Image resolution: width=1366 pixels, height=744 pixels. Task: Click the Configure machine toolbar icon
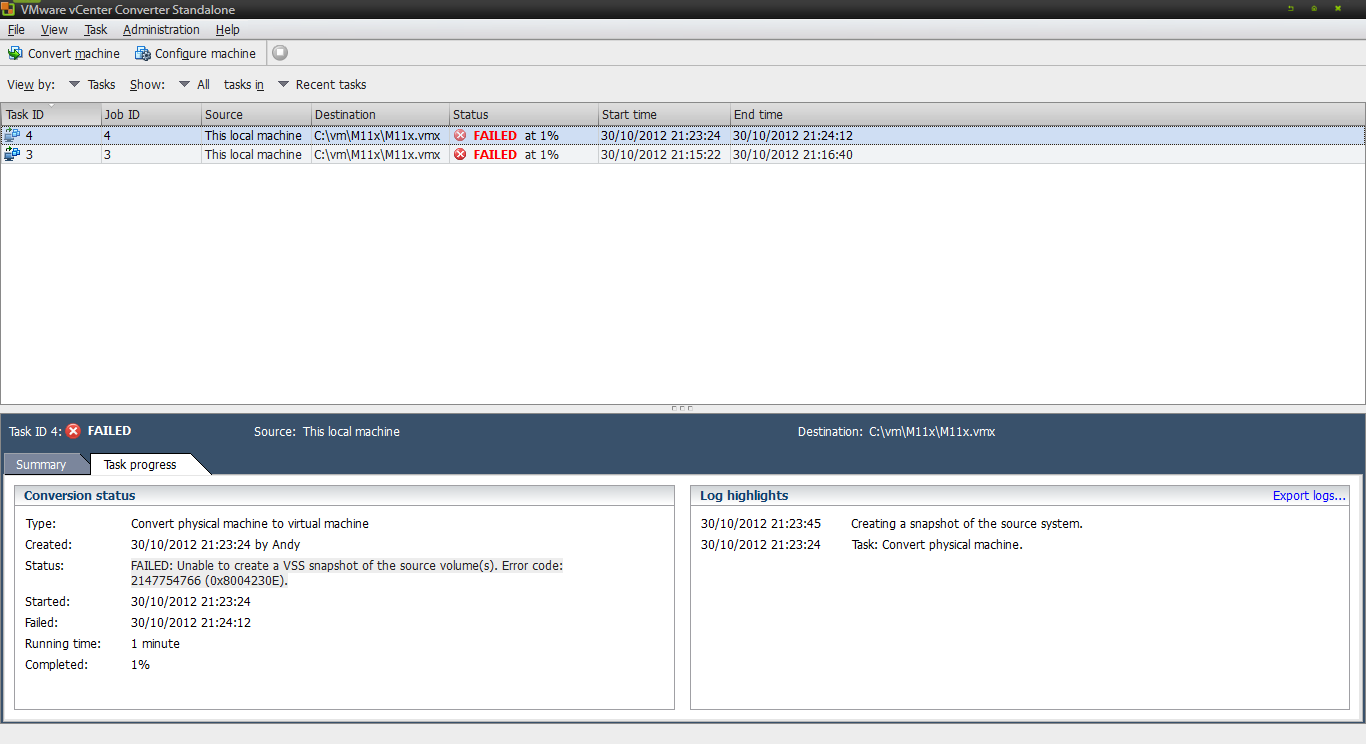pyautogui.click(x=142, y=53)
